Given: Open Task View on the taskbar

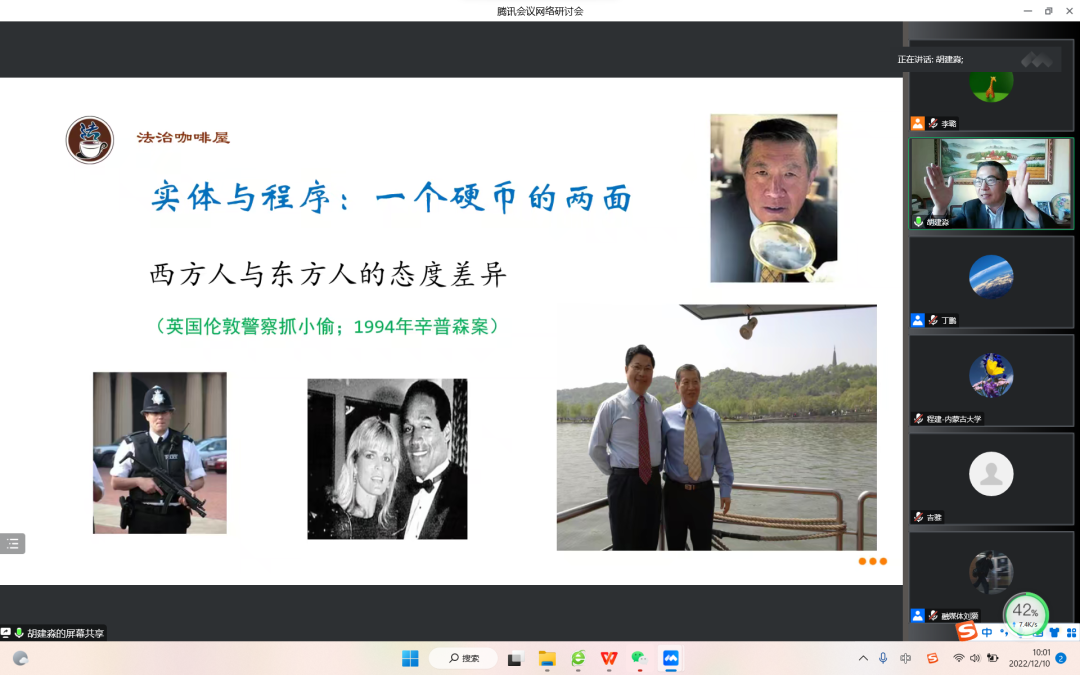Looking at the screenshot, I should [515, 658].
